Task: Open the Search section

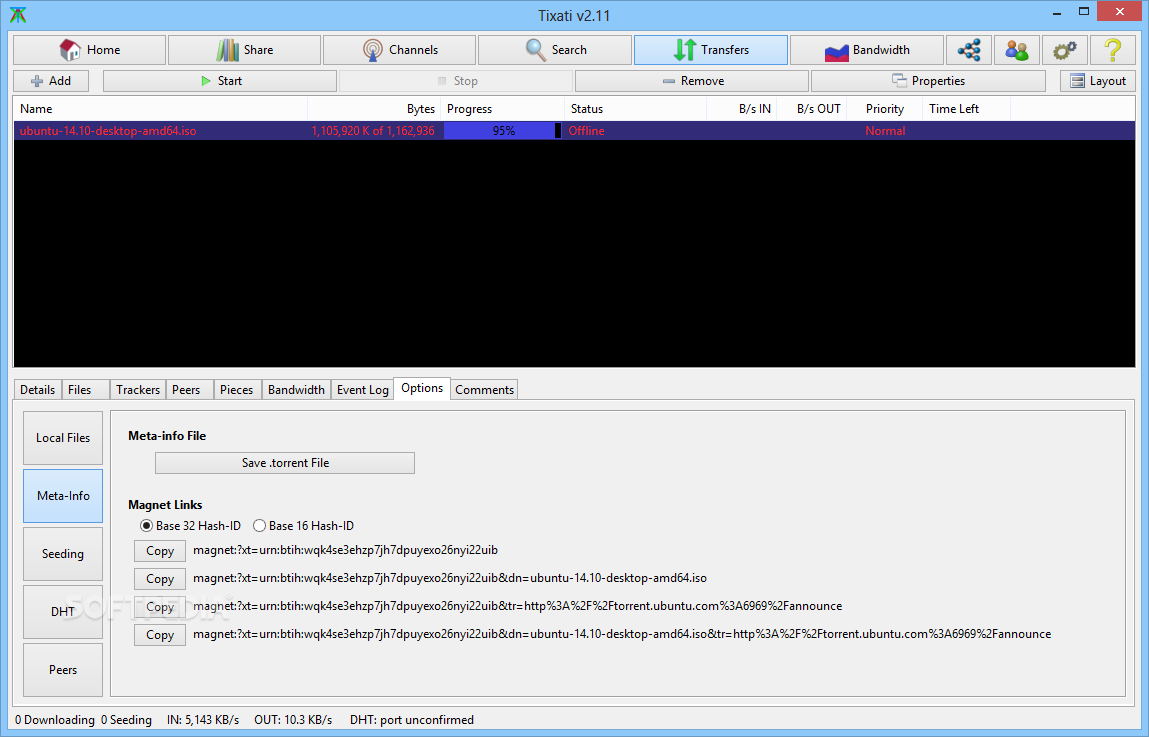Action: coord(555,50)
